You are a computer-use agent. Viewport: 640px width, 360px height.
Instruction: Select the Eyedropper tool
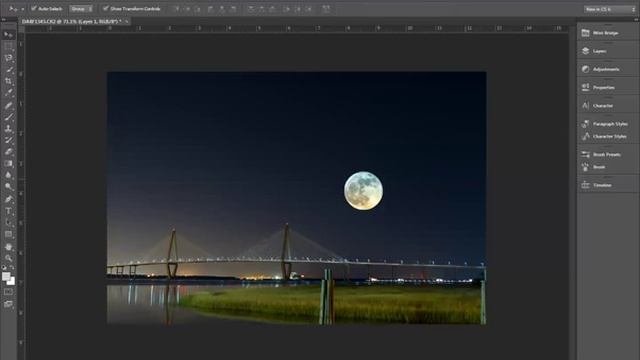(8, 93)
